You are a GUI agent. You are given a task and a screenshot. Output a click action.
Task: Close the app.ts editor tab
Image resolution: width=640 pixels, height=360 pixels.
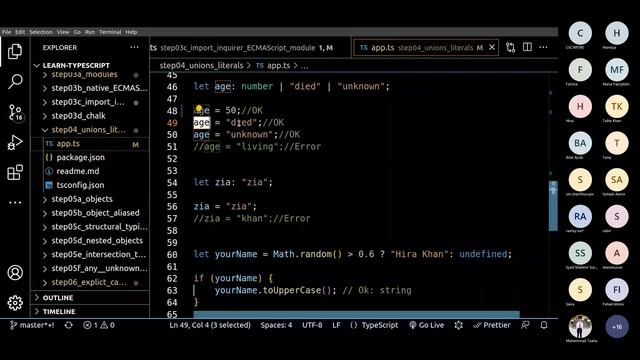pos(492,47)
